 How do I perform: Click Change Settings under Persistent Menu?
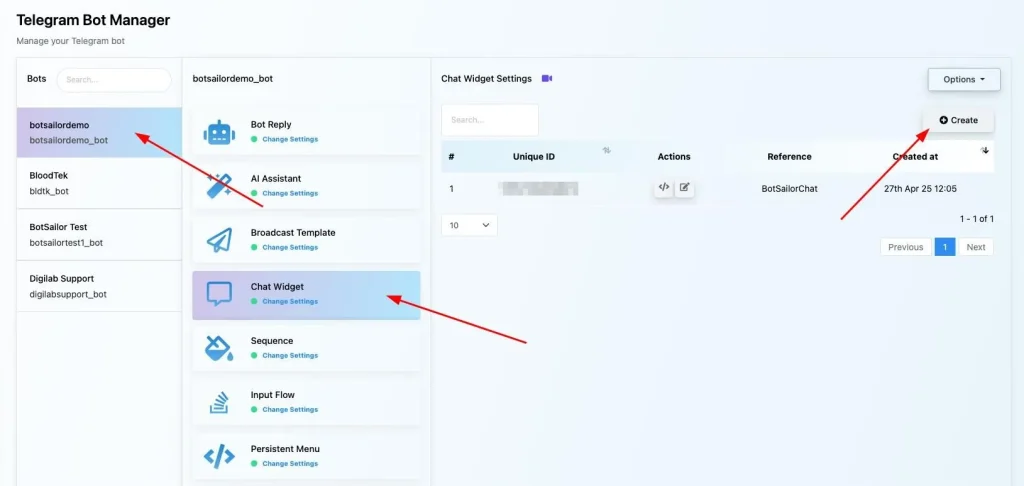click(290, 464)
